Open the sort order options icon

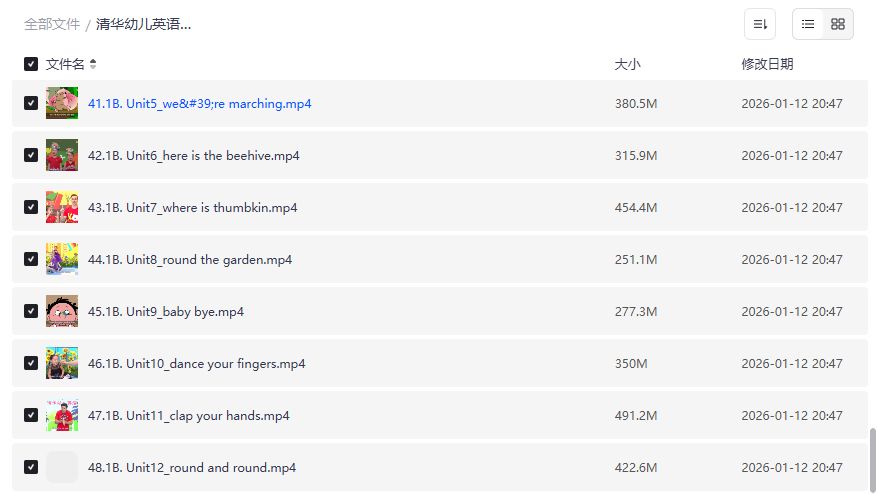point(760,24)
